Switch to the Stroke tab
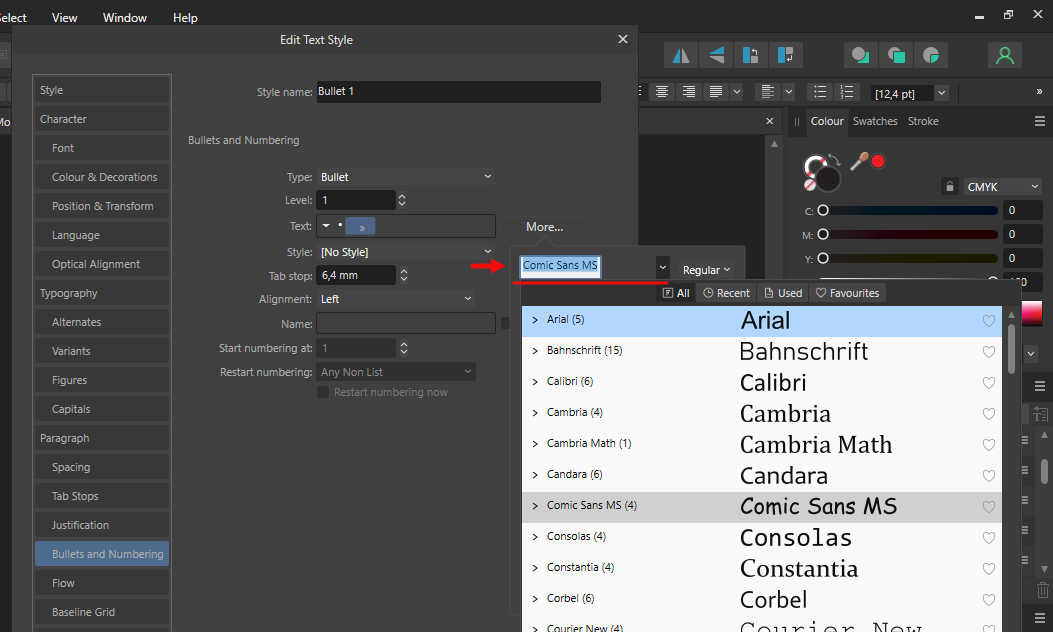 tap(923, 121)
